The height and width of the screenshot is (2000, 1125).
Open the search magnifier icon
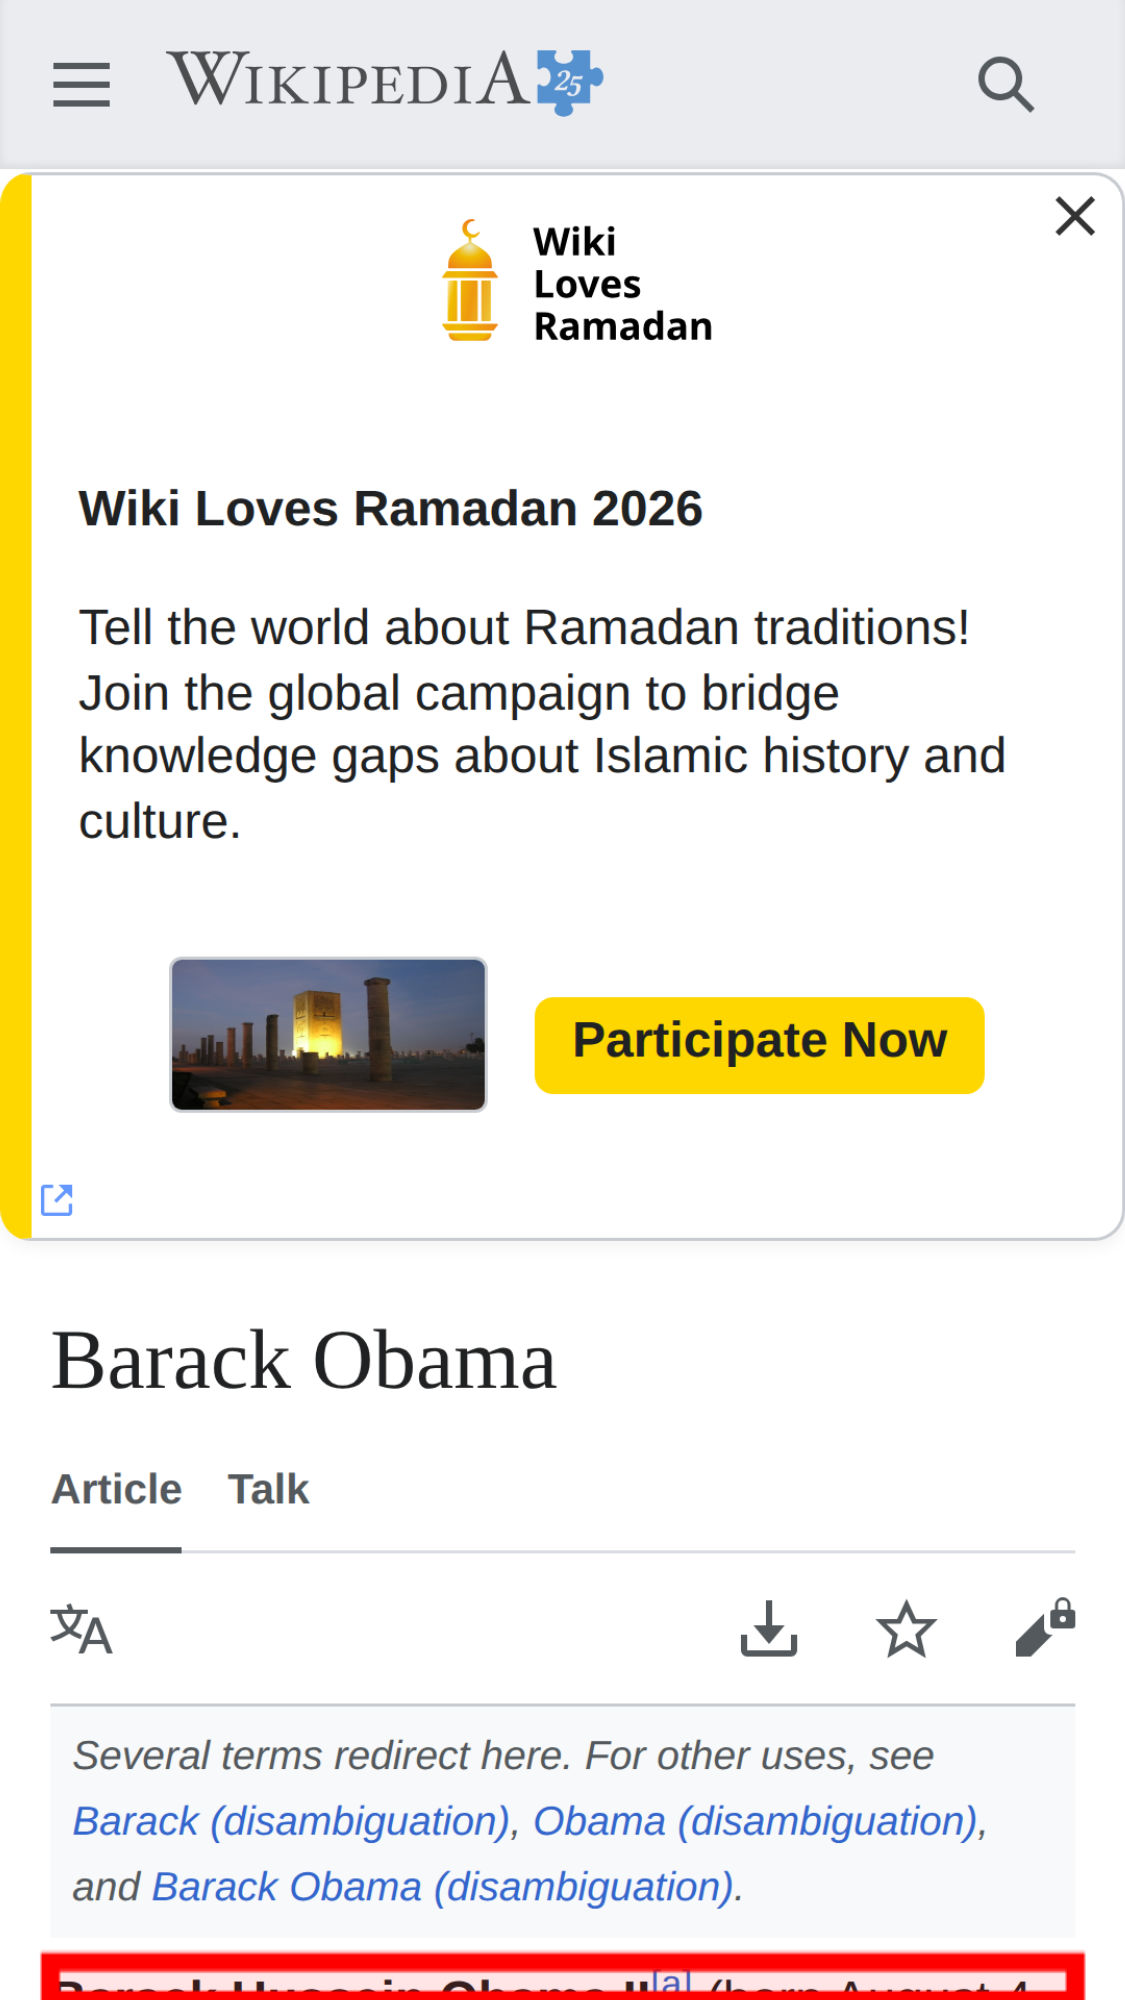pos(1005,84)
